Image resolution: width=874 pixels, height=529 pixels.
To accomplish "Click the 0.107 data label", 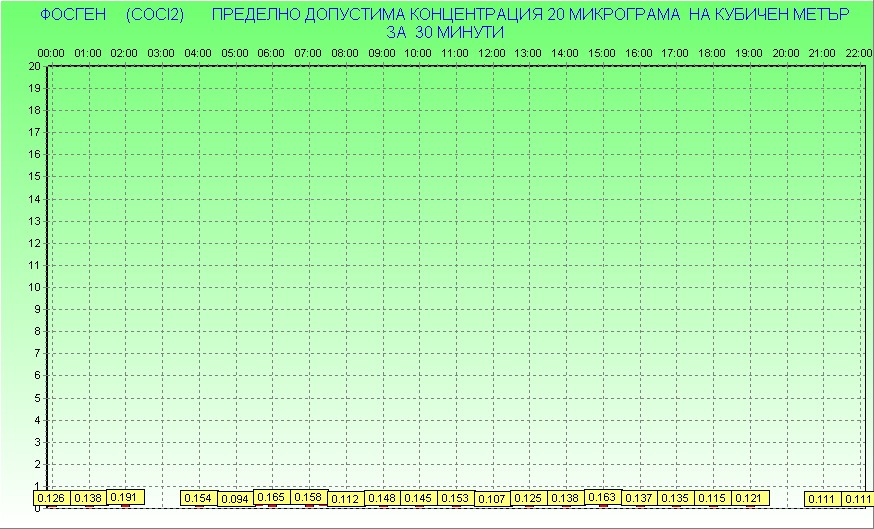I will (492, 499).
